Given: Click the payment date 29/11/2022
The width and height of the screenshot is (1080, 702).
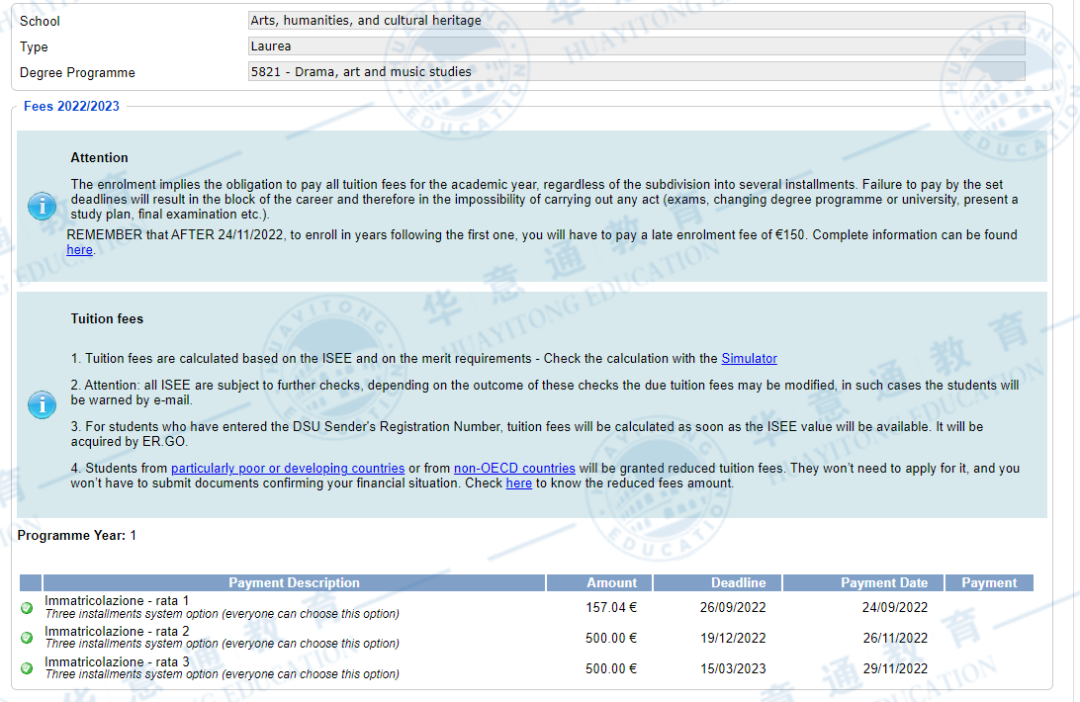Looking at the screenshot, I should click(895, 668).
